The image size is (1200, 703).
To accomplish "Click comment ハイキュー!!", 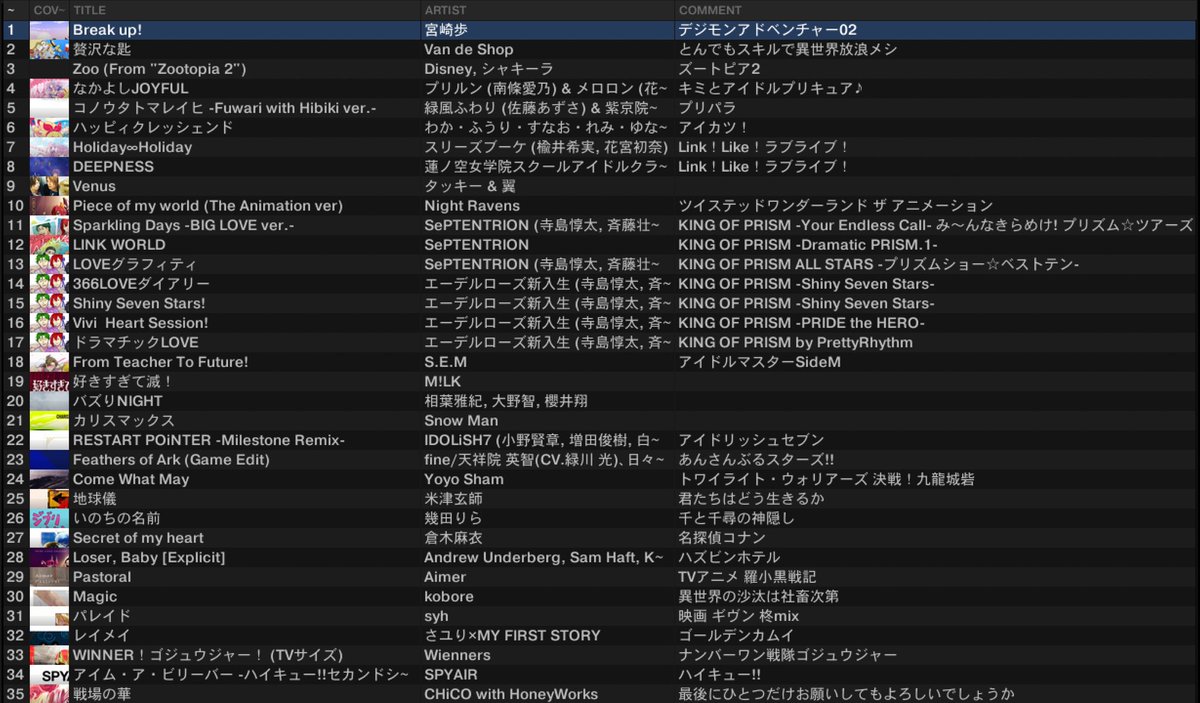I will click(x=721, y=675).
